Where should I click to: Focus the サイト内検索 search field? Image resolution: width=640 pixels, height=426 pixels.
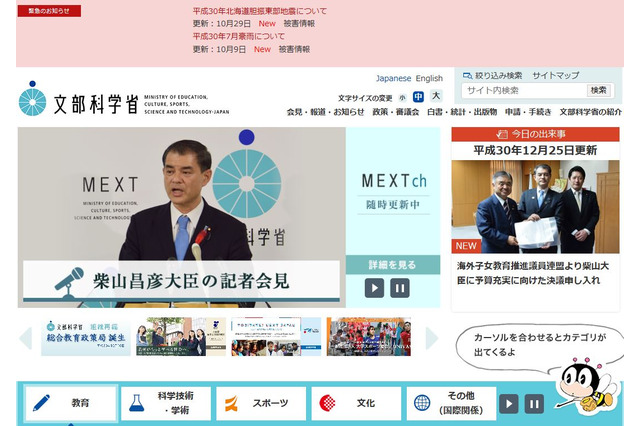click(524, 91)
